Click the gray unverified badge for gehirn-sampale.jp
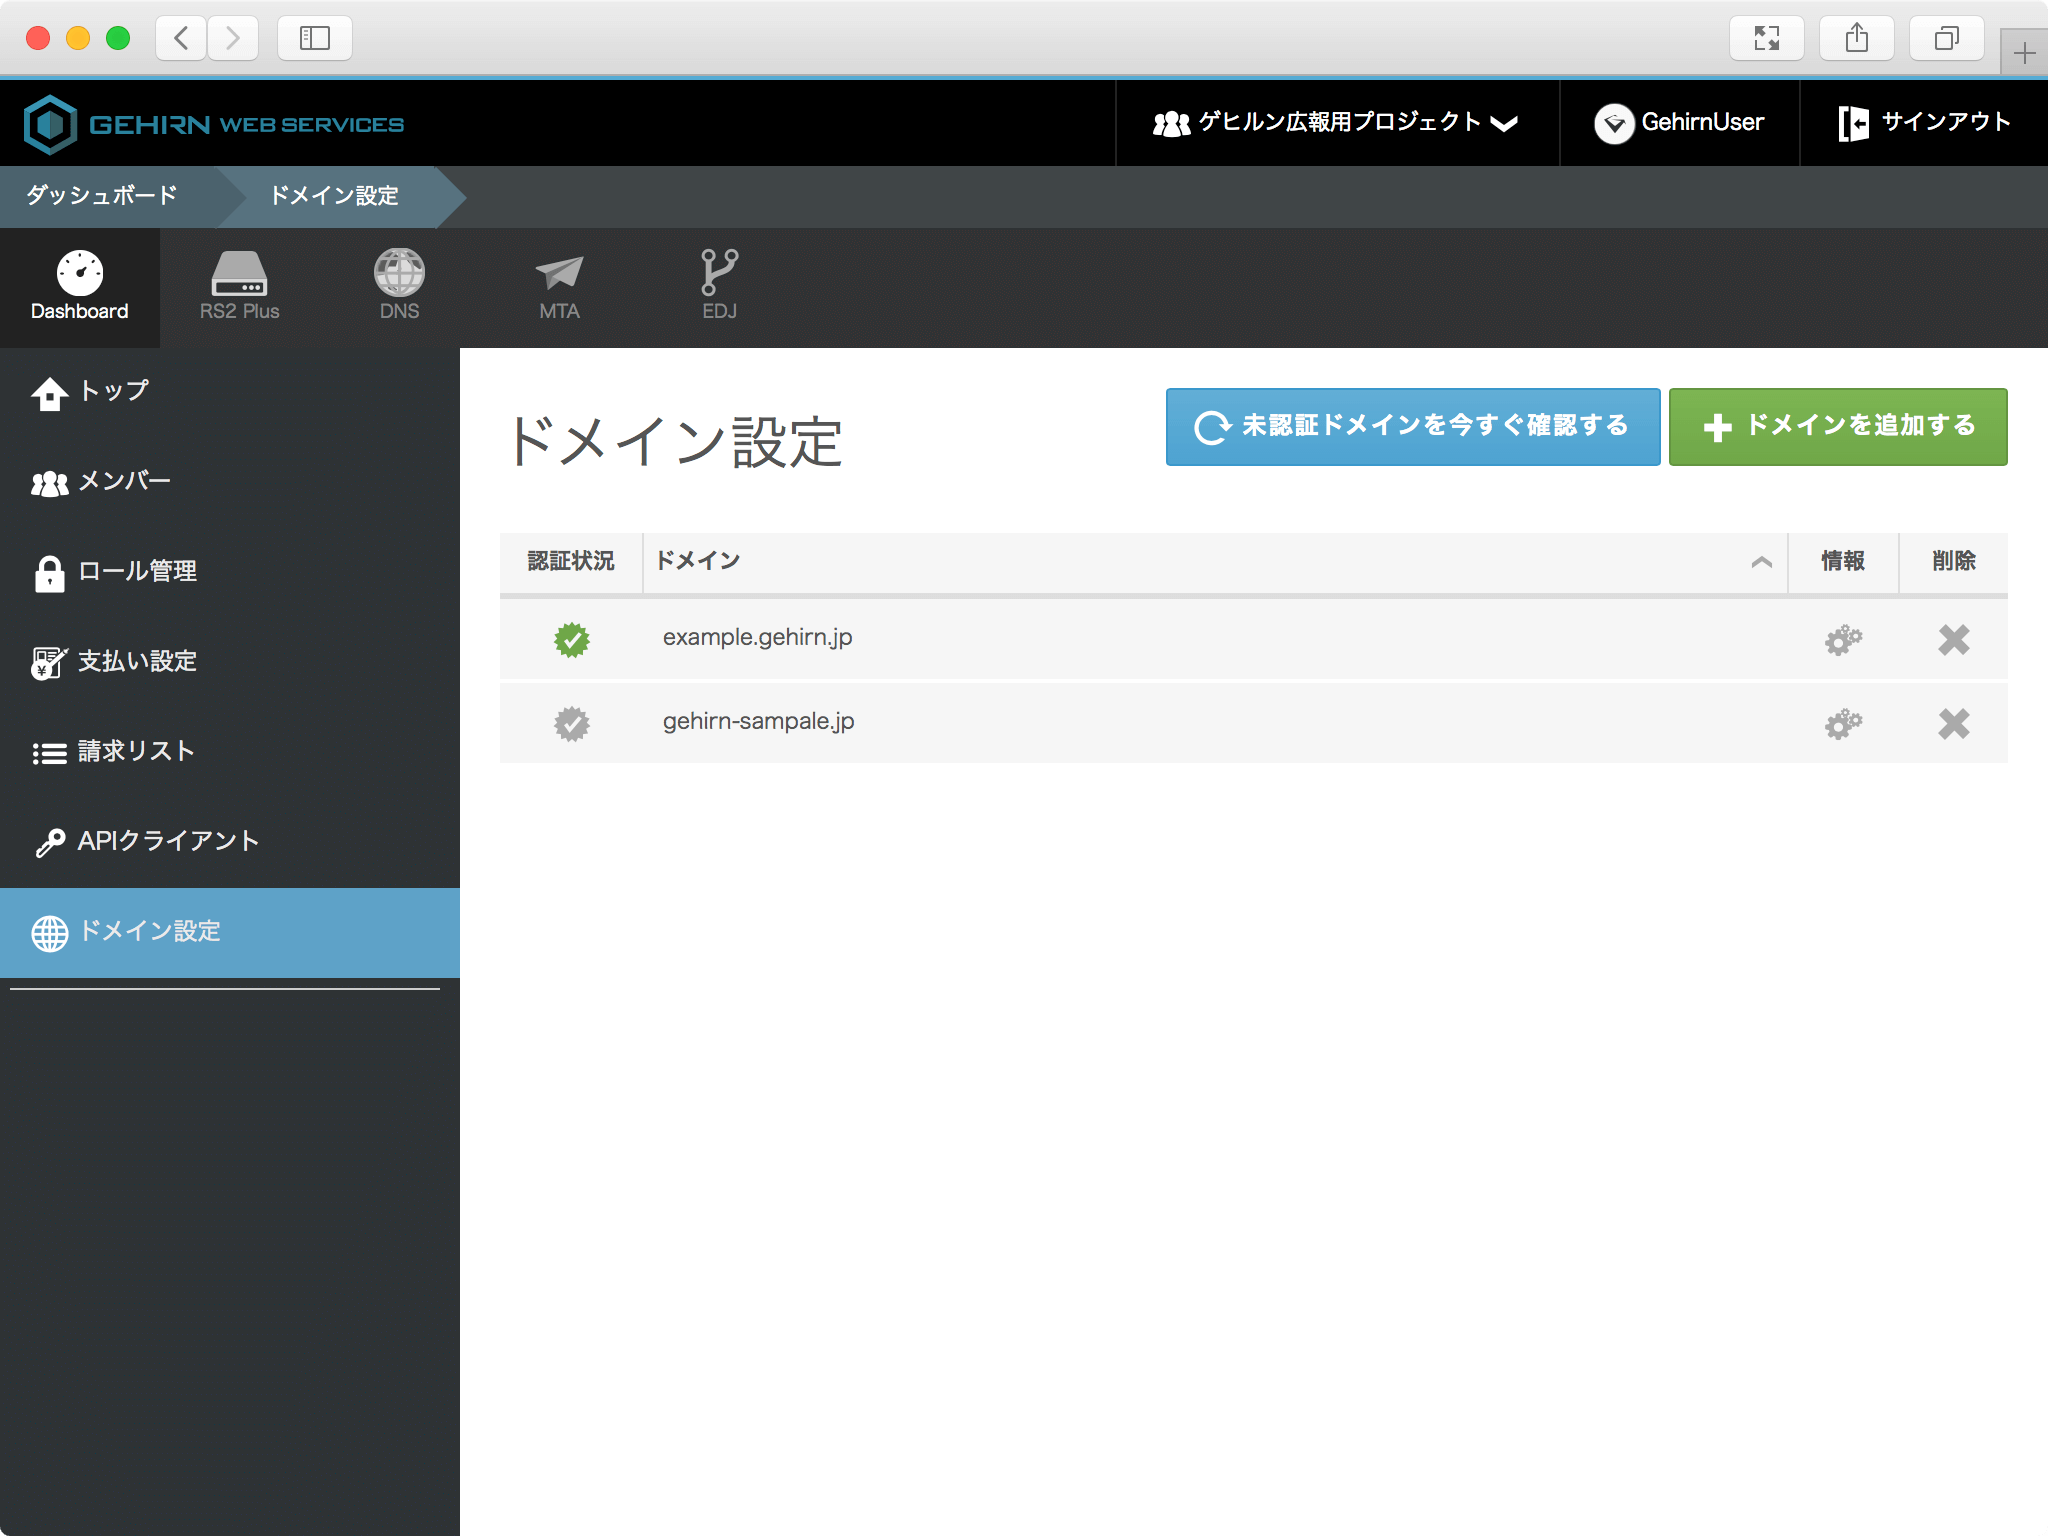Screen dimensions: 2048x1536 coord(572,724)
